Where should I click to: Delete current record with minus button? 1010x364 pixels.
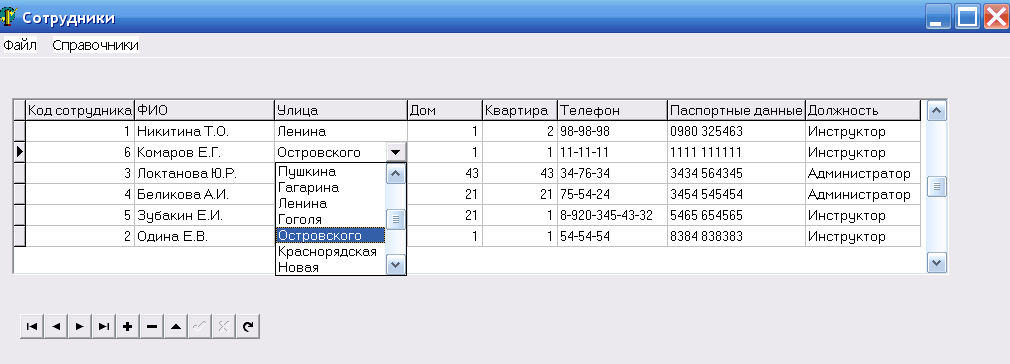pos(151,327)
